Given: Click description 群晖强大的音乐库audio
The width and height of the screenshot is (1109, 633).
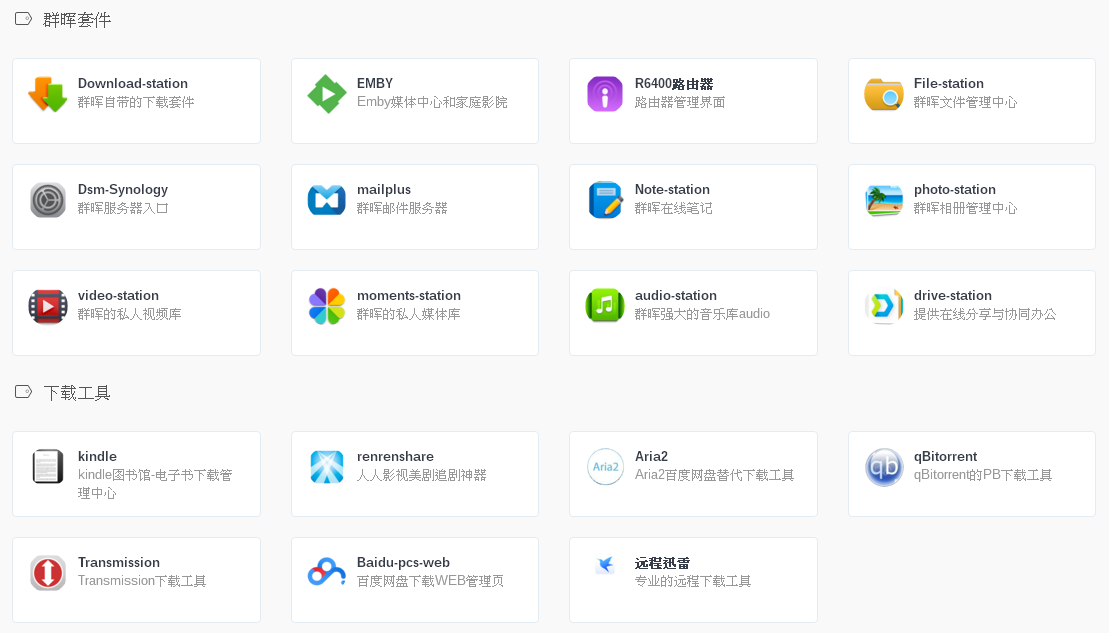Looking at the screenshot, I should [702, 314].
